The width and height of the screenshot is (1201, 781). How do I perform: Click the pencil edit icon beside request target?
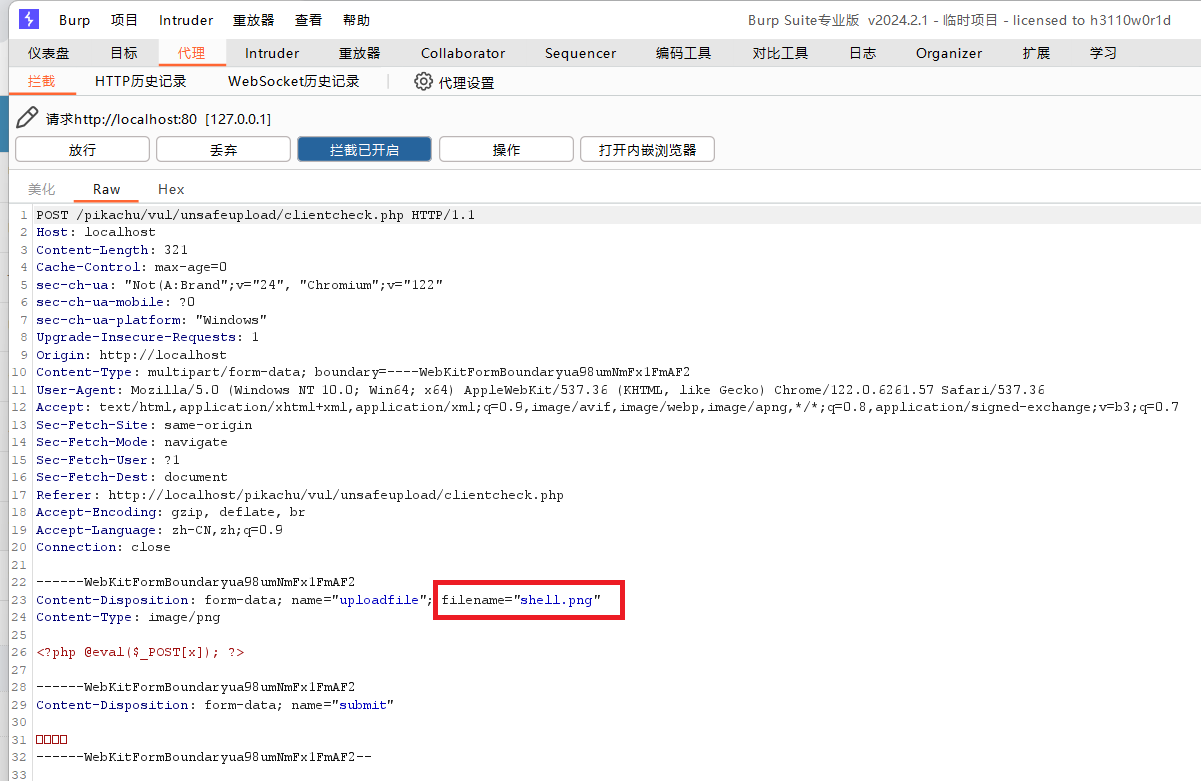(27, 118)
